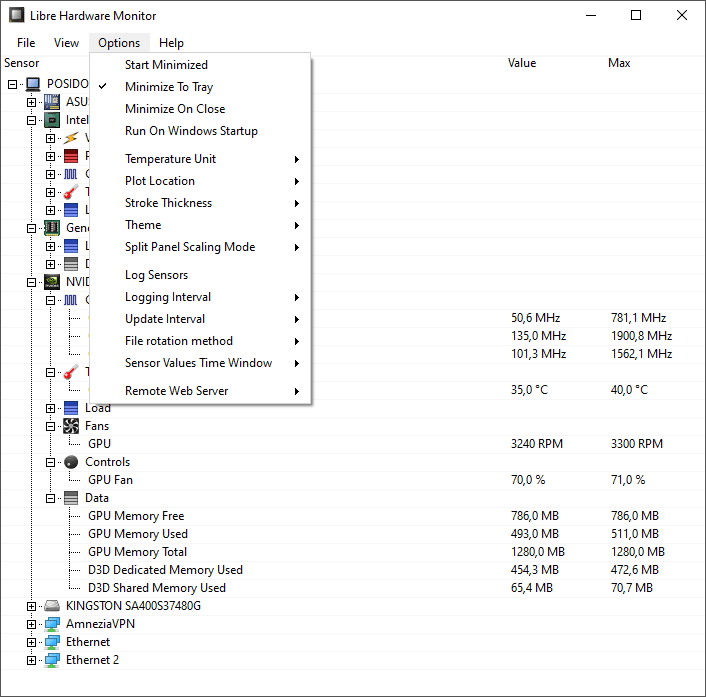Open the Remote Web Server submenu

[x=200, y=391]
